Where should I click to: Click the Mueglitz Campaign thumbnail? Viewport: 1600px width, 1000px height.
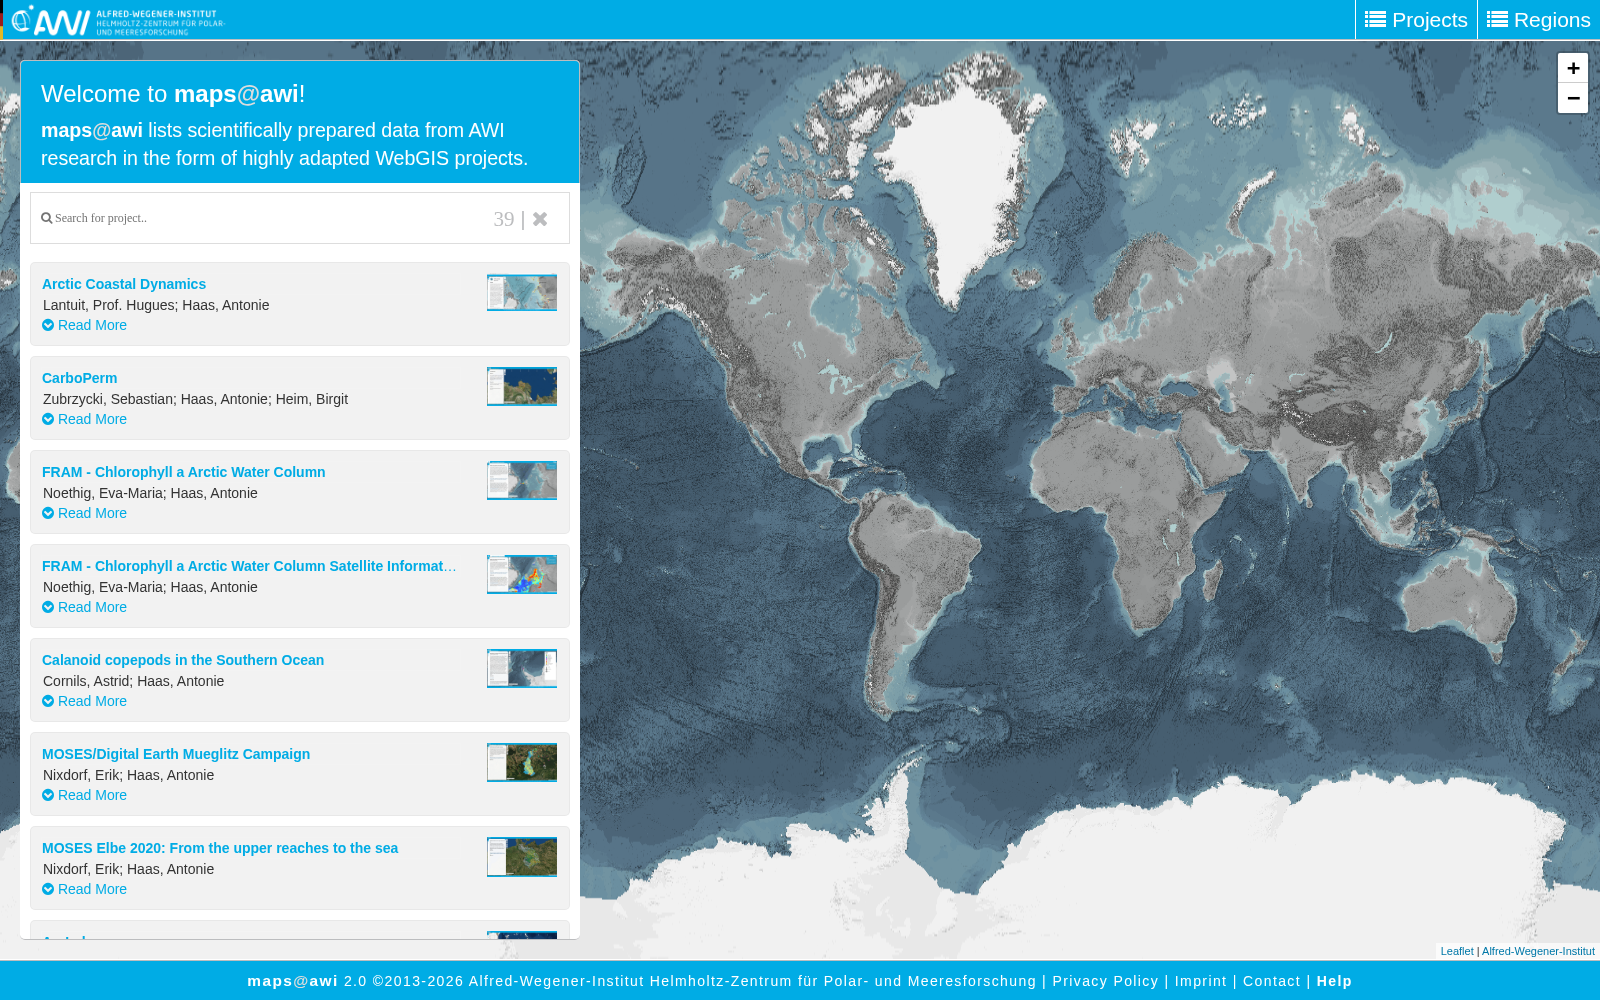[522, 762]
